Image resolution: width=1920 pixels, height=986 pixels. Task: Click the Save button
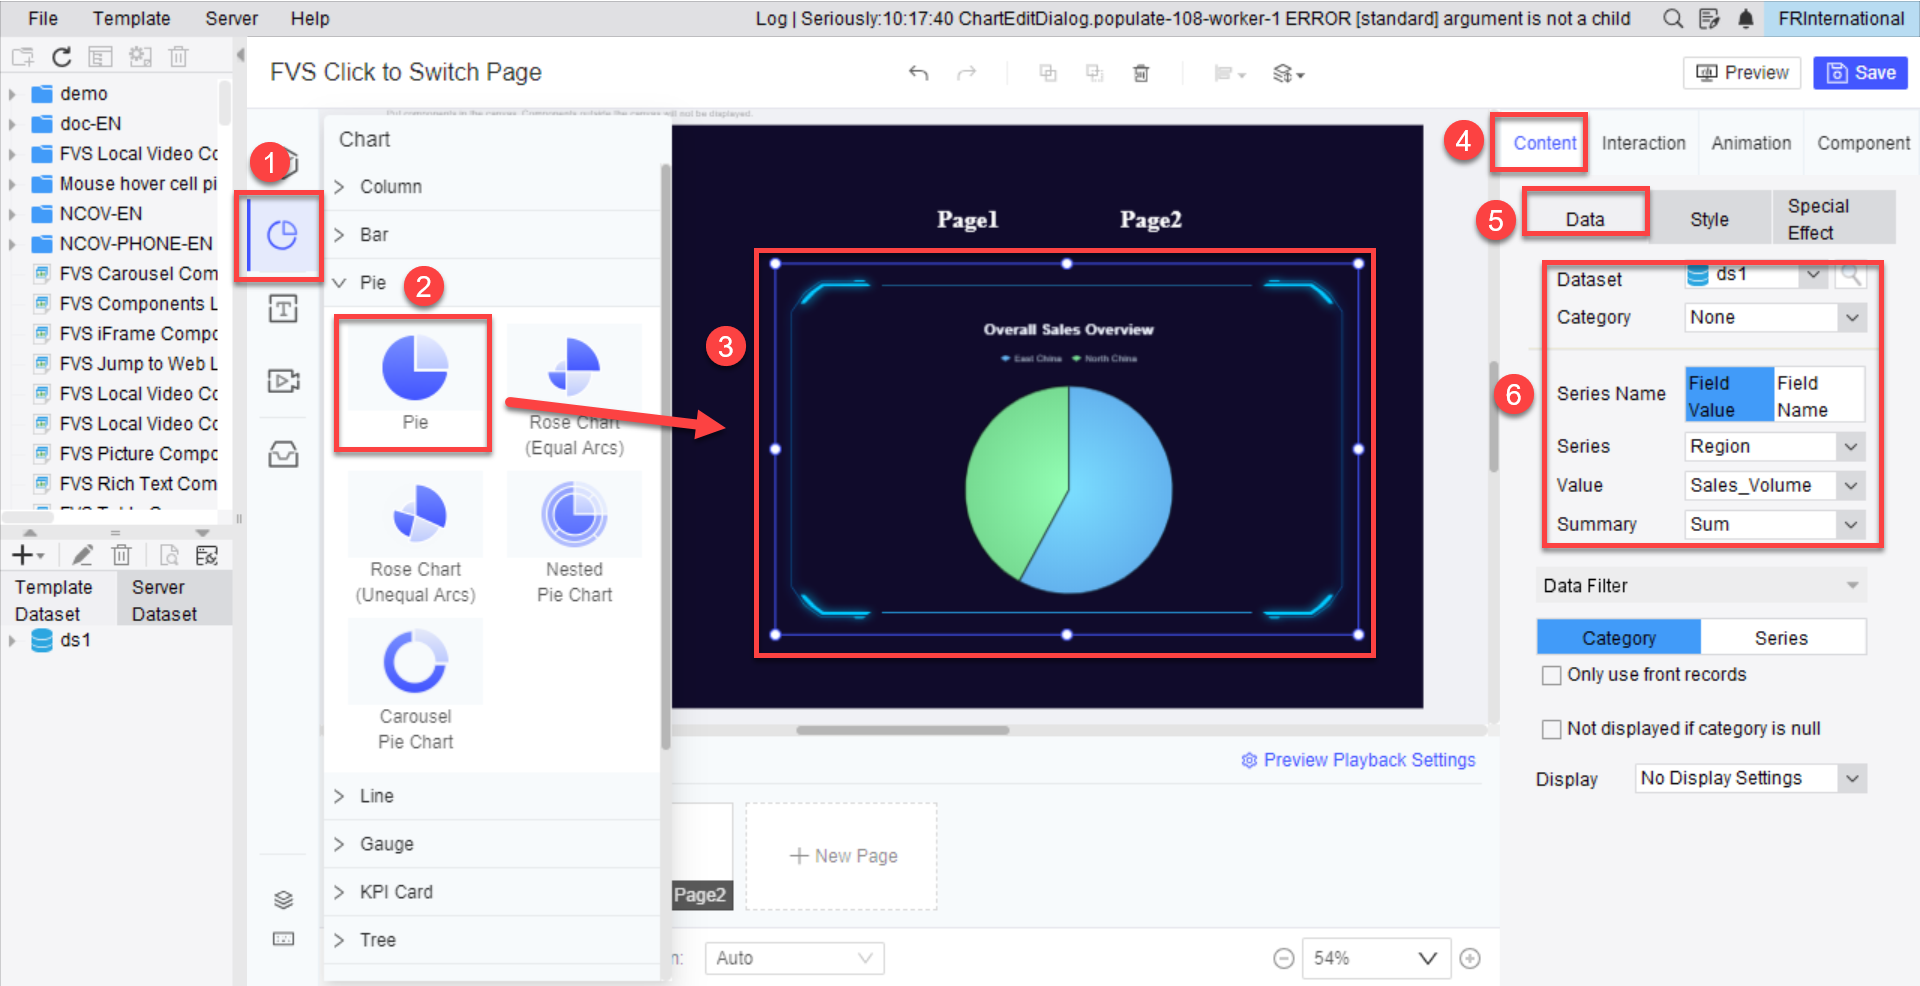pos(1860,72)
